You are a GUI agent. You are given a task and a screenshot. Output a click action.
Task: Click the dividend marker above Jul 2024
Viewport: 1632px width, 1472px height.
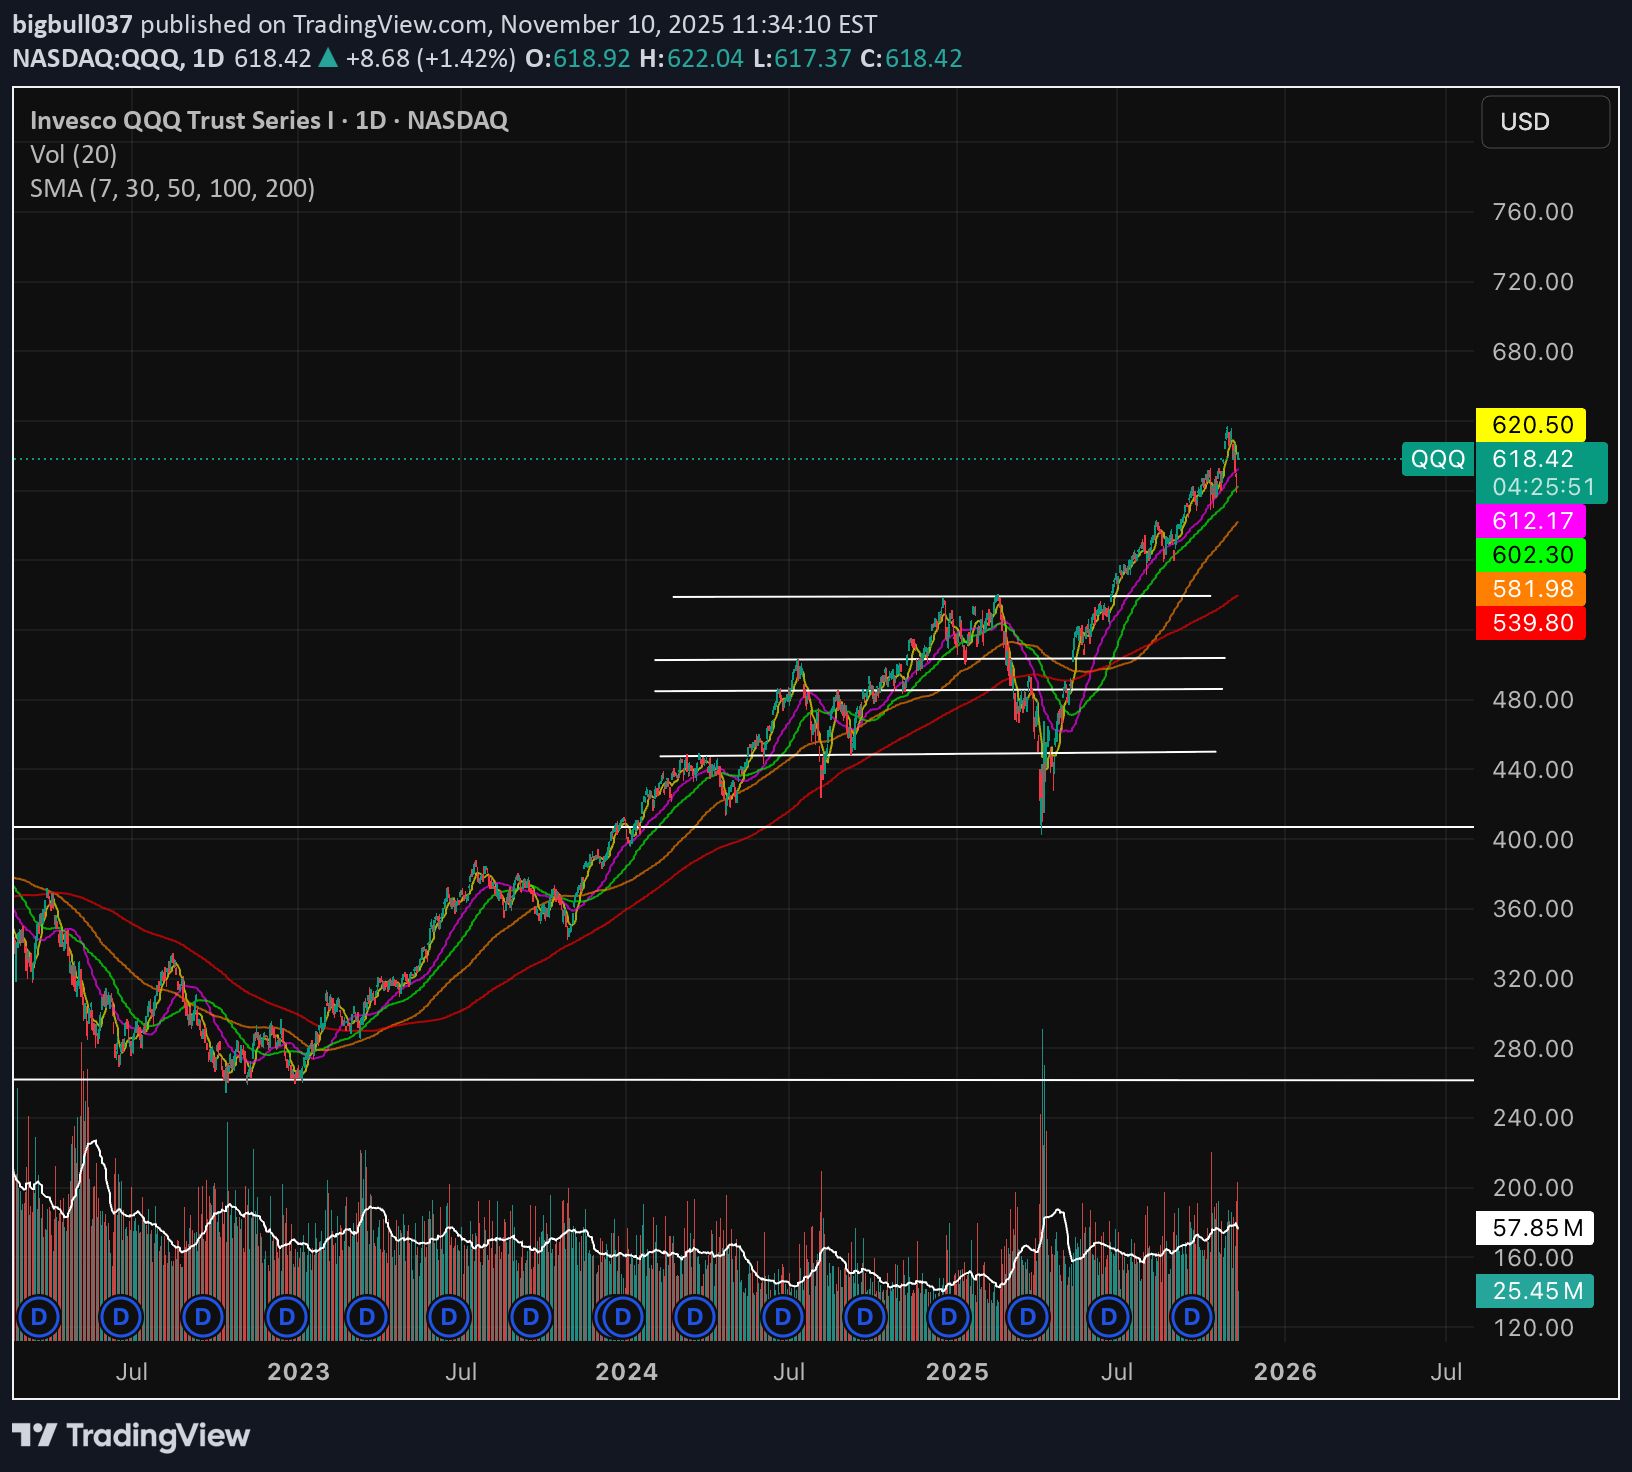click(783, 1317)
